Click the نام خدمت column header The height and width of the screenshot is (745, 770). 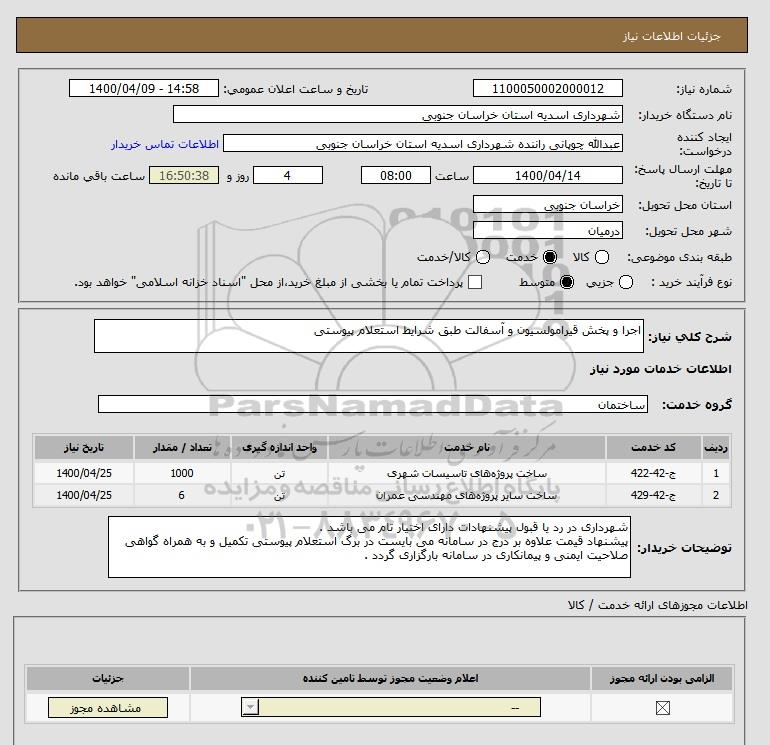coord(467,447)
